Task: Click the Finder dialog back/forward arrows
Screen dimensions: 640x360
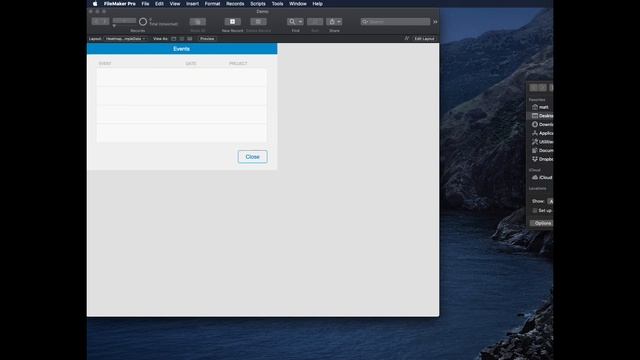Action: pos(538,88)
